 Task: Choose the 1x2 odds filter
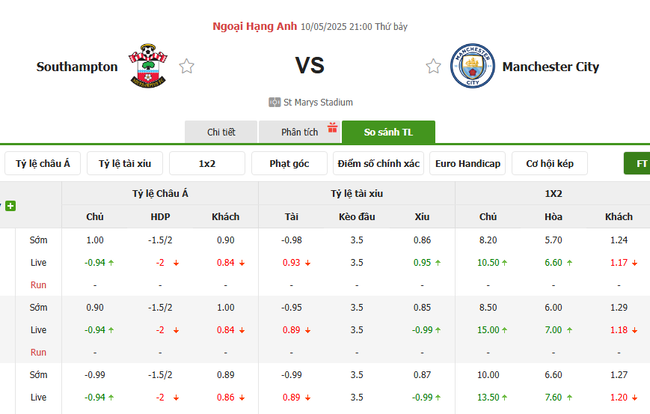[207, 163]
